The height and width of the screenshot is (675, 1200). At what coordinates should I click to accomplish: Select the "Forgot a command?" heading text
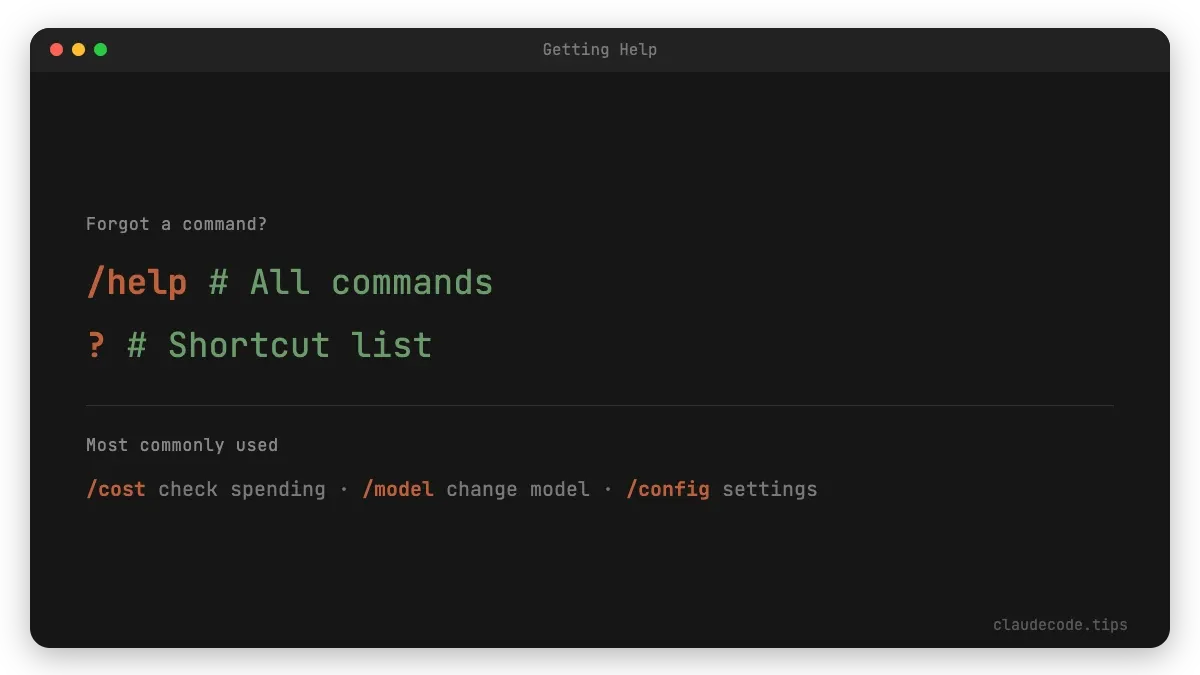176,224
